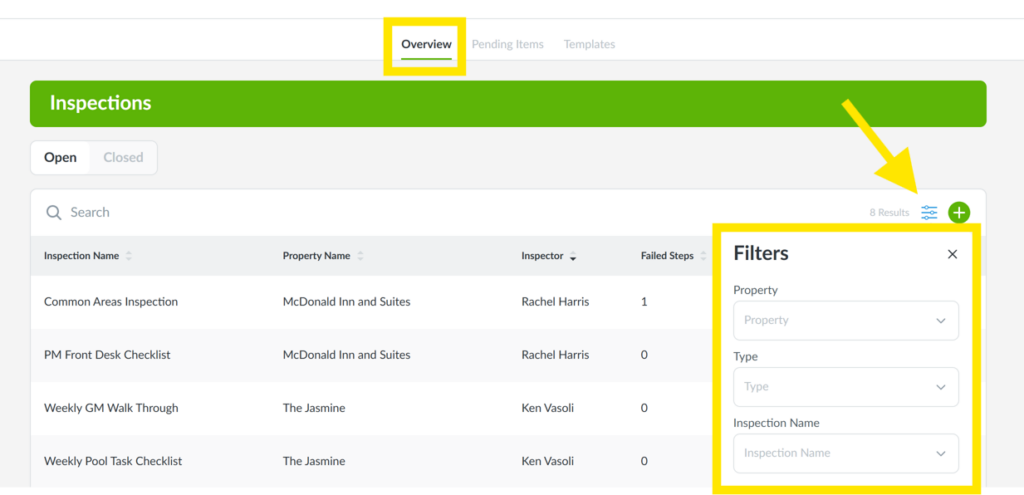Sort by Inspection Name column arrows
Screen dimensions: 1024x495
129,256
